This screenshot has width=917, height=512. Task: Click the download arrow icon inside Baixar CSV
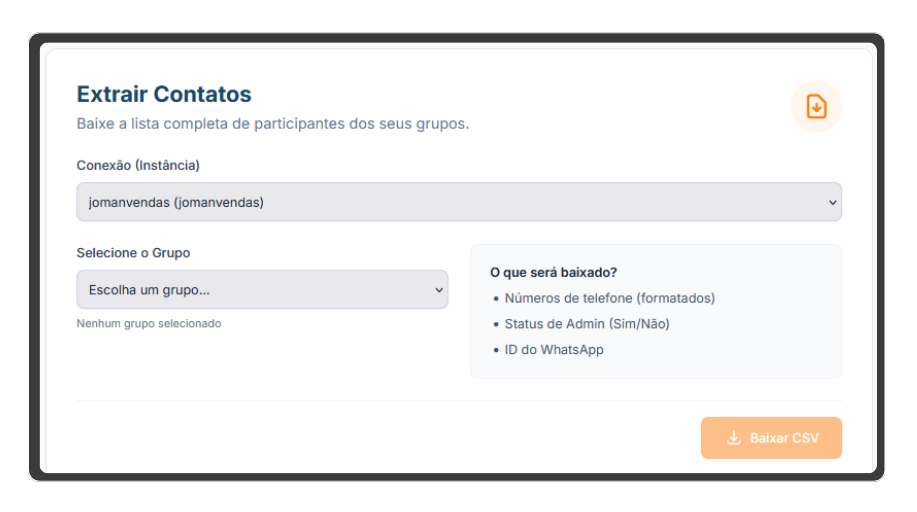coord(733,438)
